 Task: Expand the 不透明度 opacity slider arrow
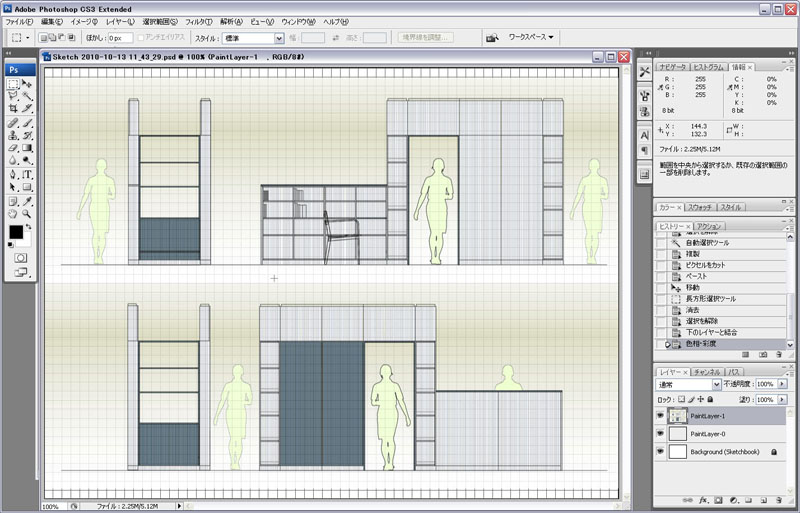click(780, 384)
